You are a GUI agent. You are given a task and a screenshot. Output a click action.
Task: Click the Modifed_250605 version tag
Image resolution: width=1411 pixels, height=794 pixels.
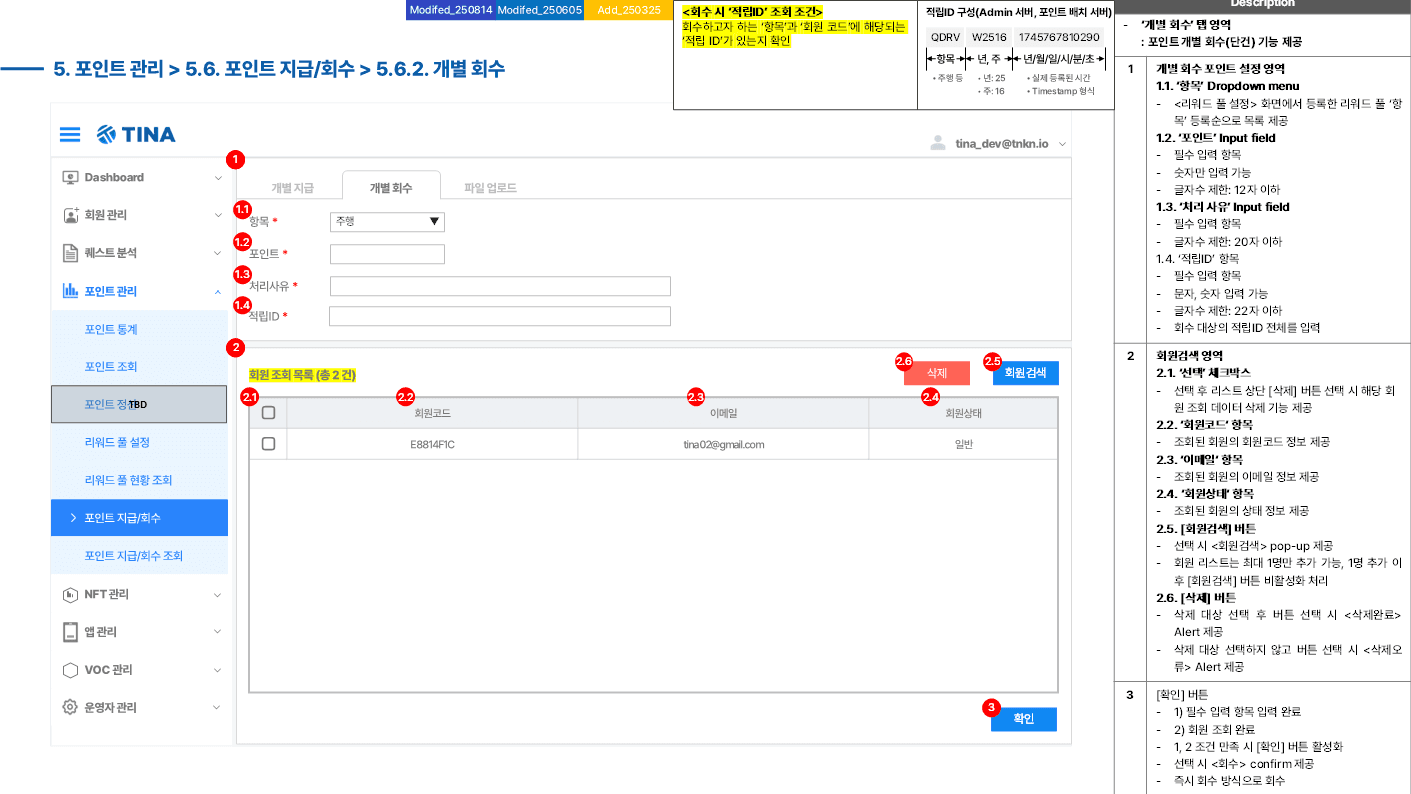pos(539,9)
